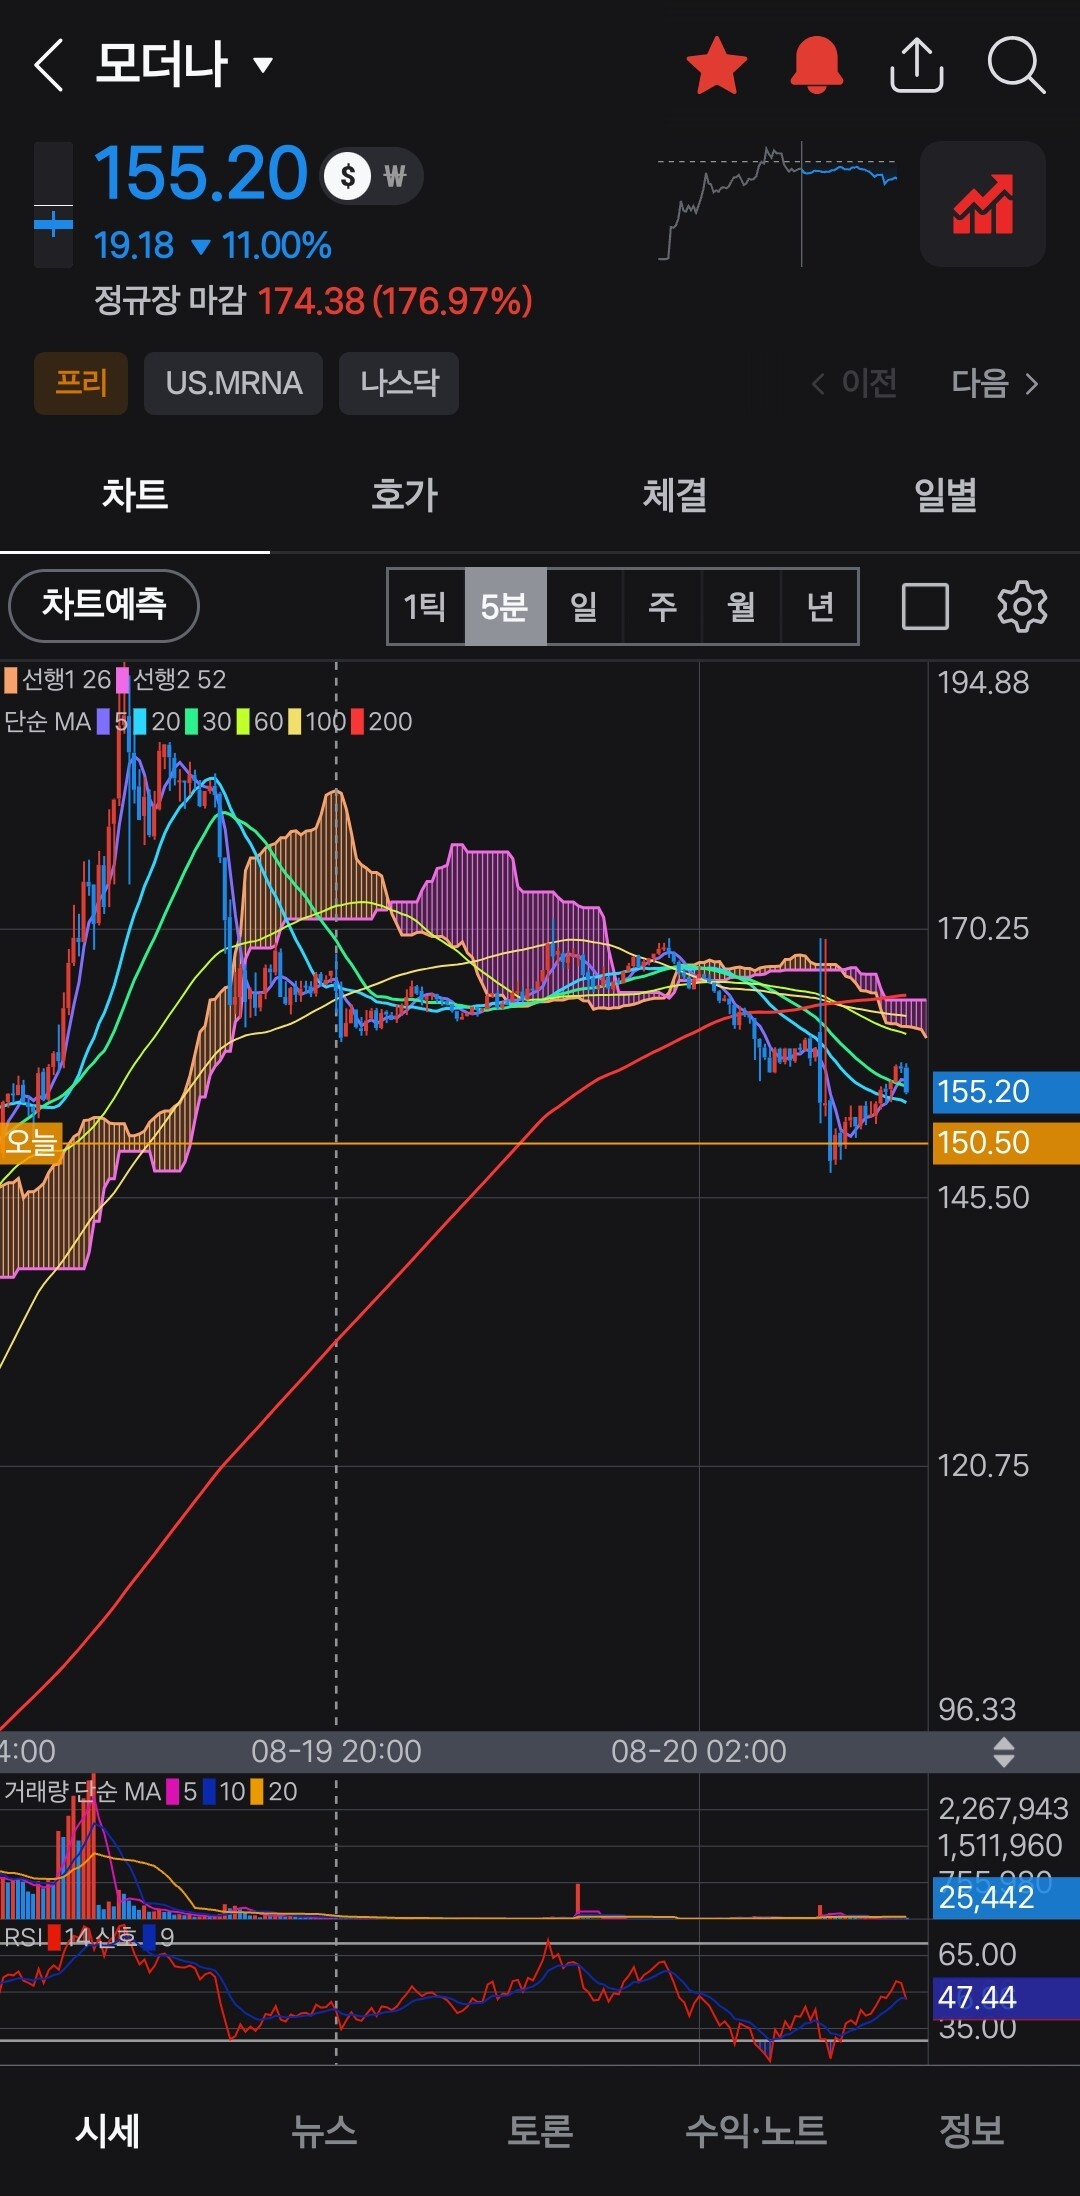This screenshot has width=1080, height=2196.
Task: Tap the US.MRNA ticker tag
Action: pyautogui.click(x=233, y=383)
